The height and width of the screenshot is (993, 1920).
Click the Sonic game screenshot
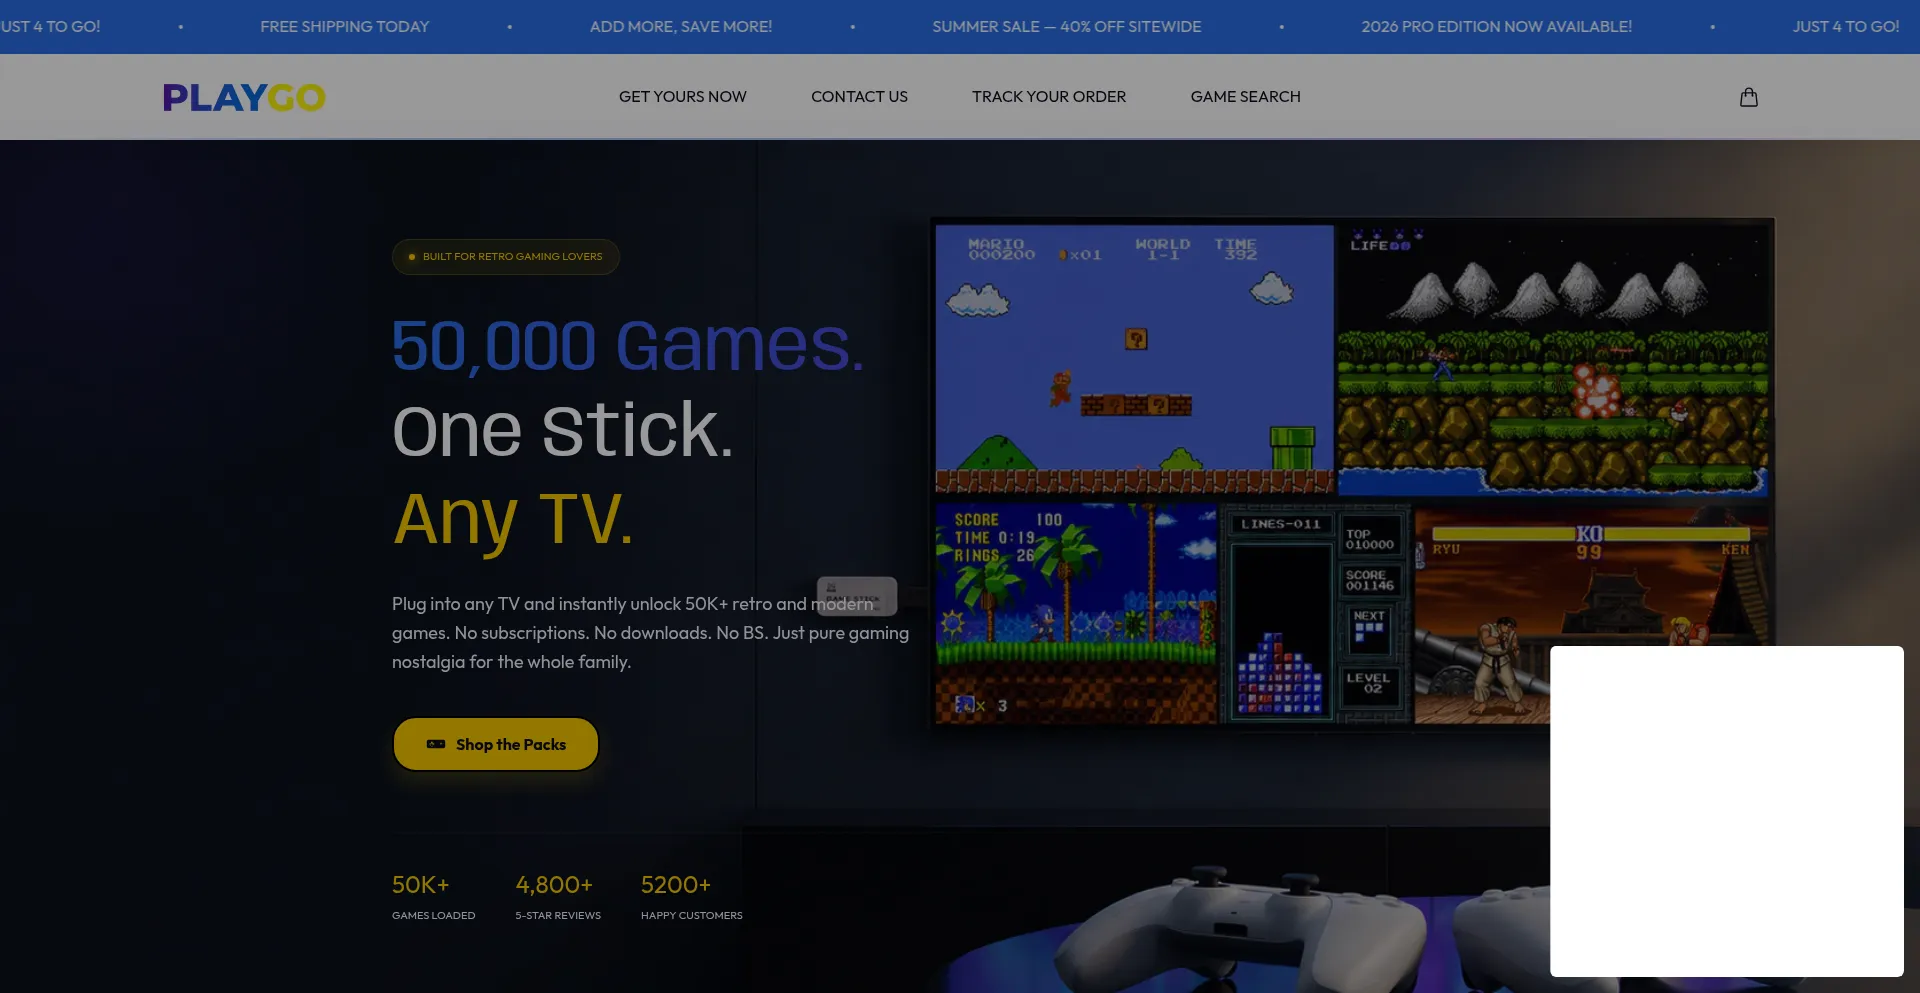tap(1076, 613)
